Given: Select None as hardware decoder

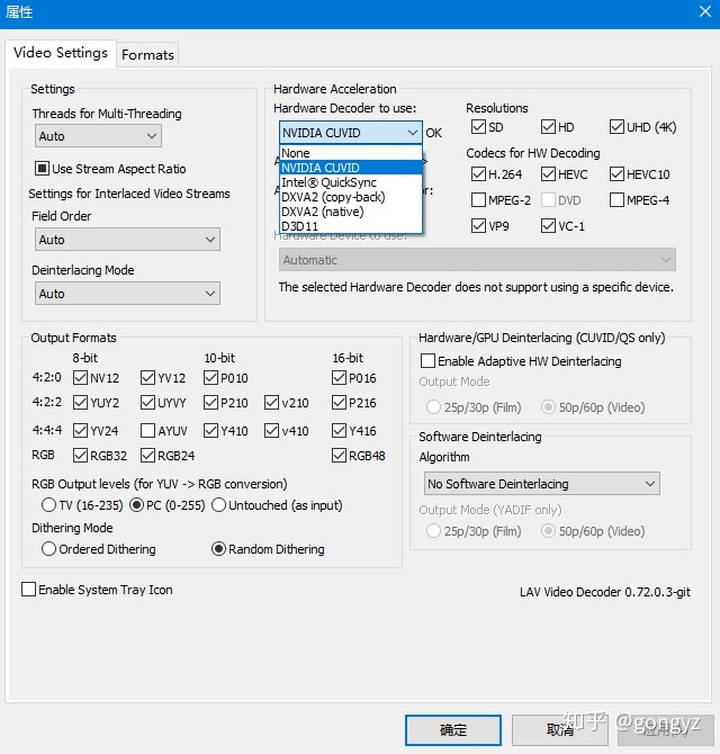Looking at the screenshot, I should click(x=296, y=154).
